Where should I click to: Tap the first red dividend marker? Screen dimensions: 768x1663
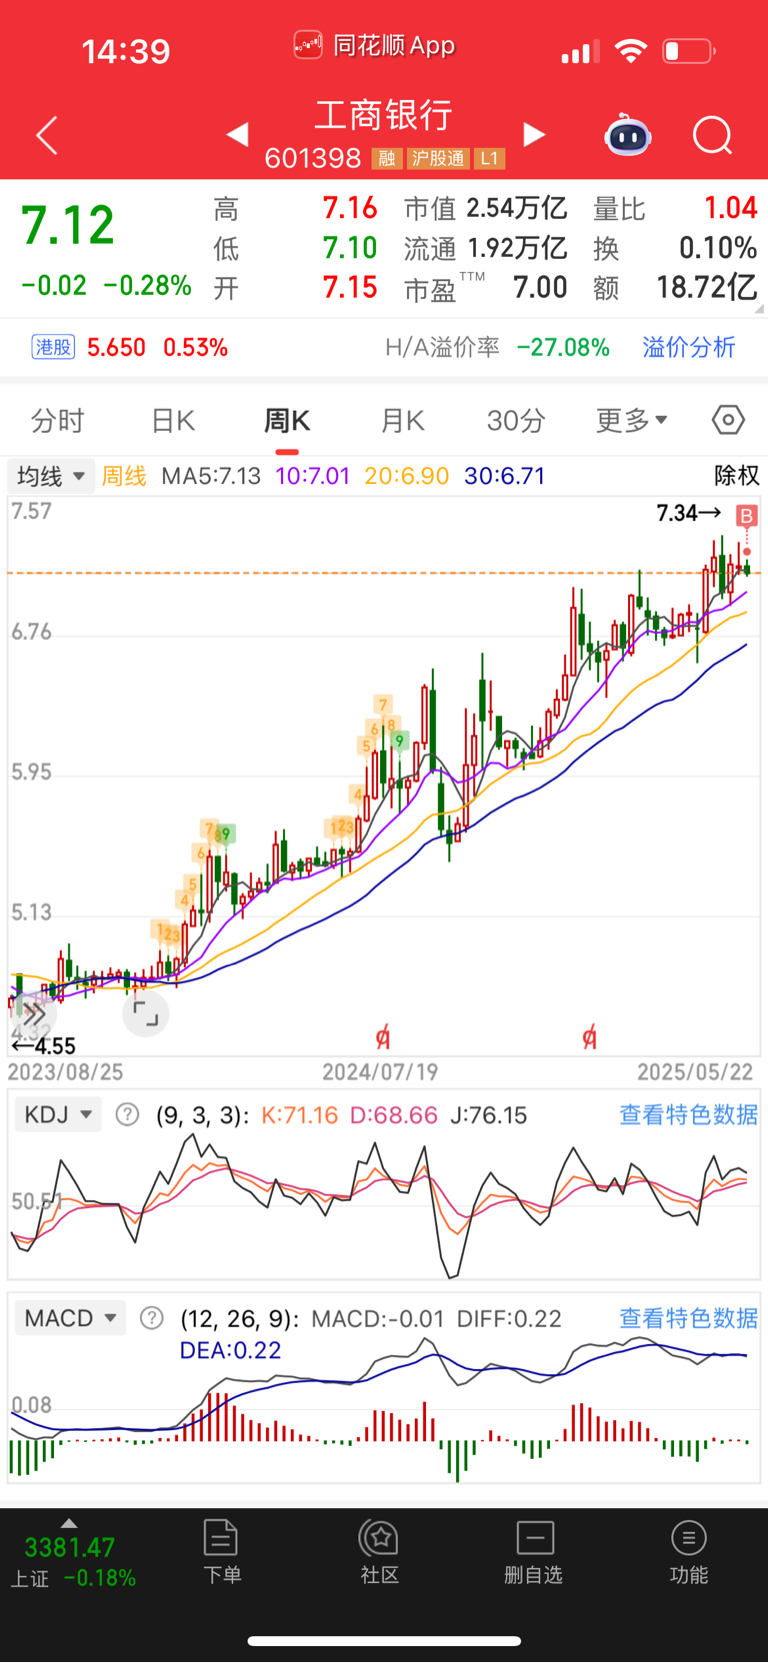click(x=382, y=1038)
